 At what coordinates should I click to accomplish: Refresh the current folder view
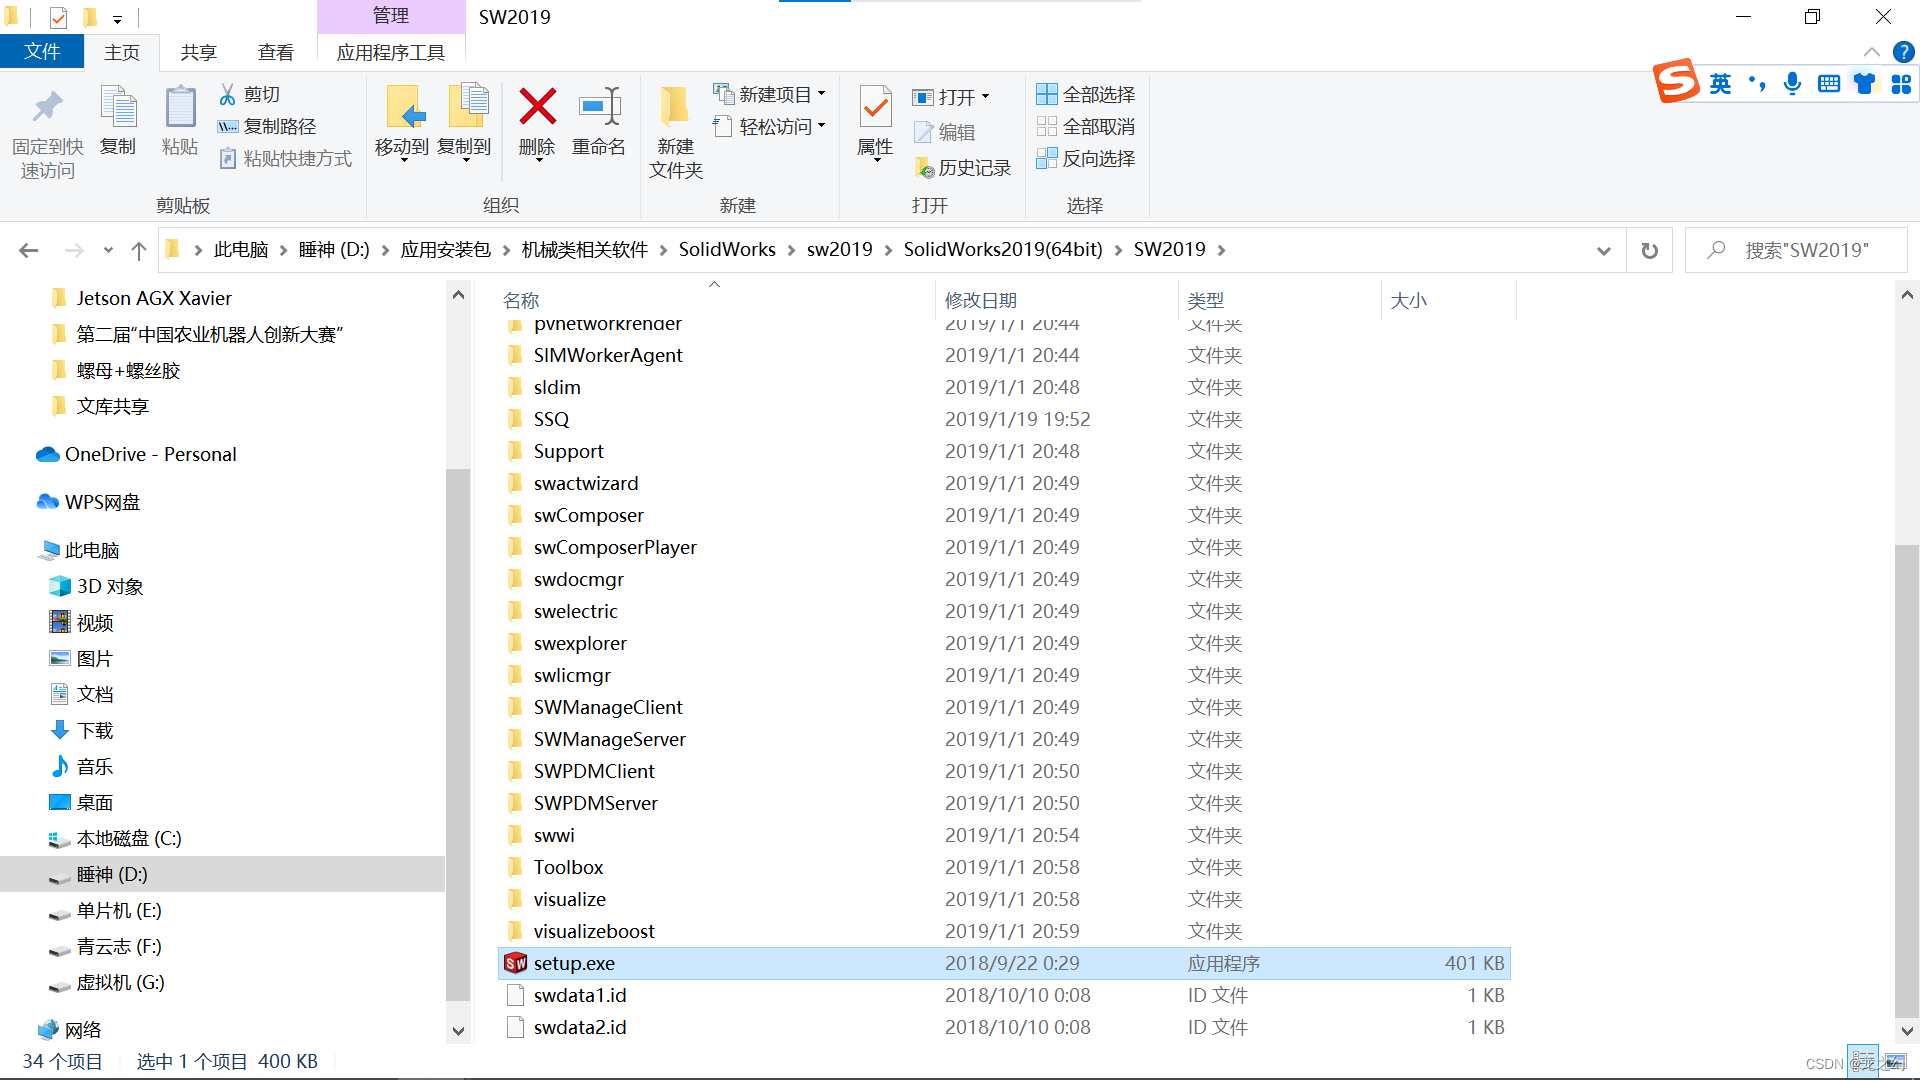(1650, 250)
